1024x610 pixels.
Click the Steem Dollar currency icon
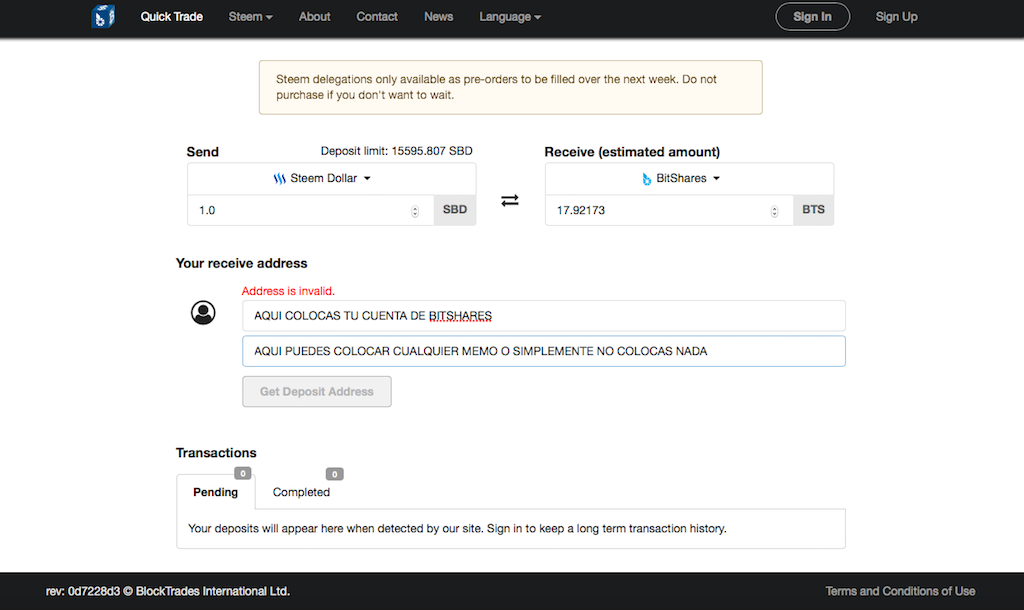click(x=280, y=178)
